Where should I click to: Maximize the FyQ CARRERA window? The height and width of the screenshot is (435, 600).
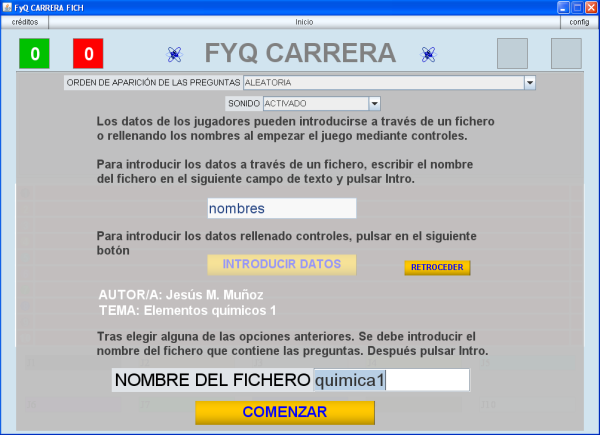tap(576, 7)
